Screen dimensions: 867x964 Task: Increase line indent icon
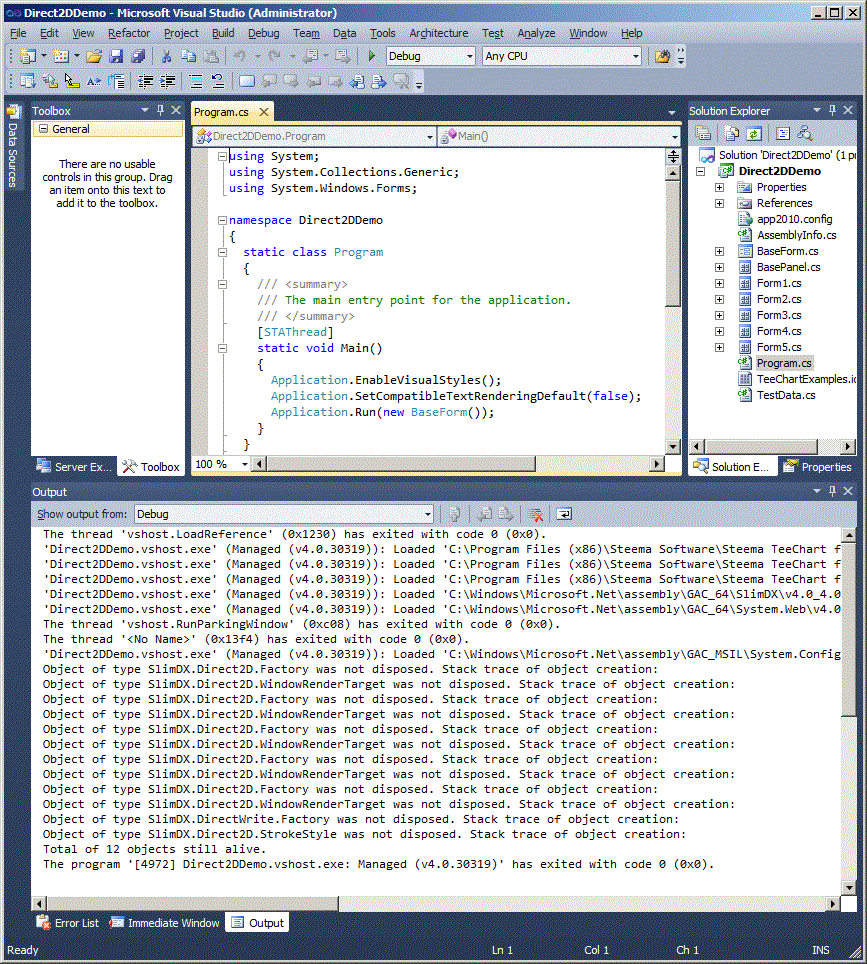[x=167, y=81]
